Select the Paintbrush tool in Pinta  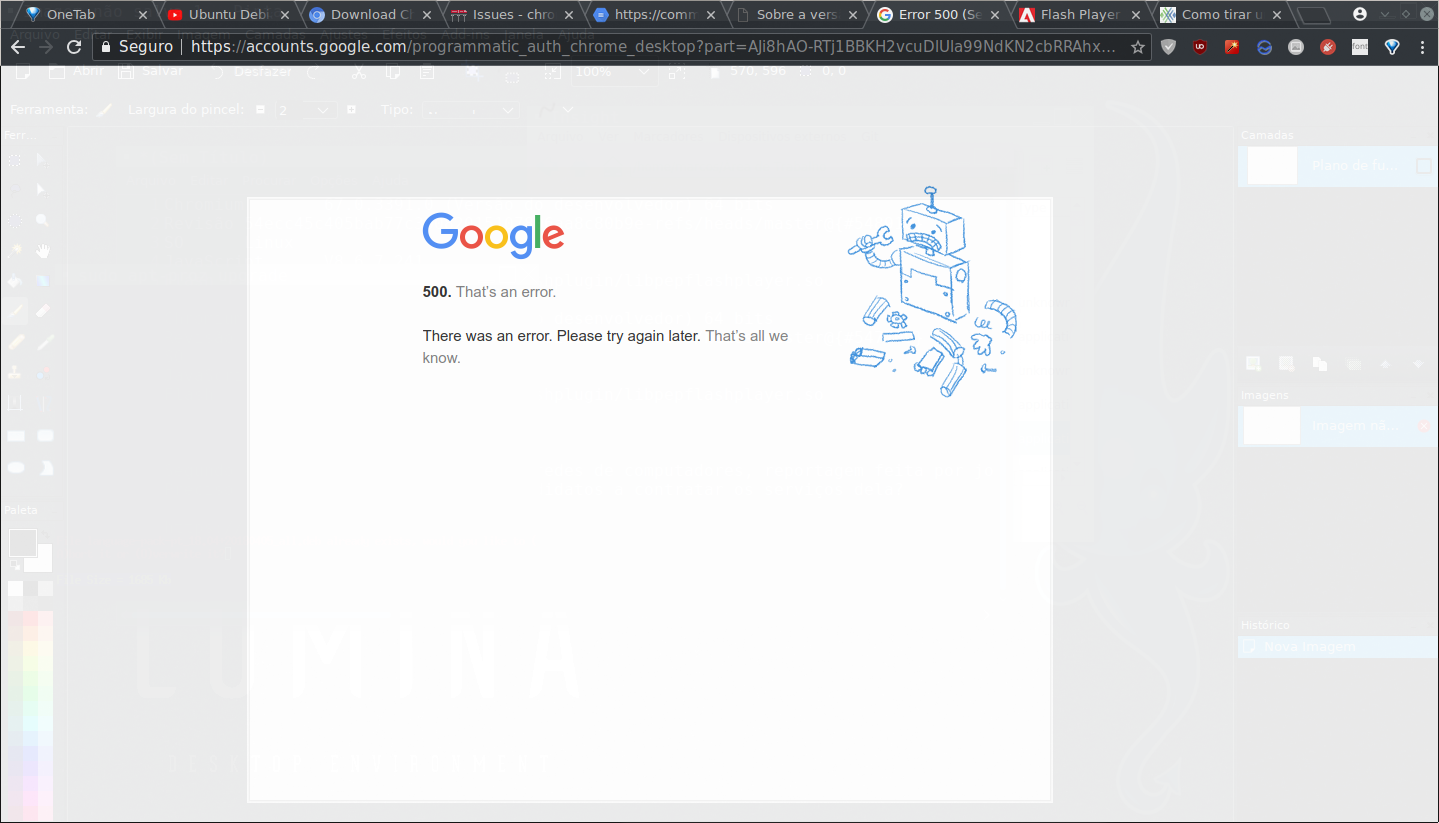15,312
